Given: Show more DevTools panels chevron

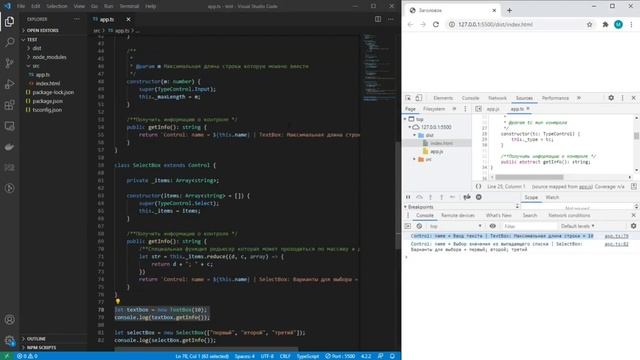Looking at the screenshot, I should (x=579, y=98).
